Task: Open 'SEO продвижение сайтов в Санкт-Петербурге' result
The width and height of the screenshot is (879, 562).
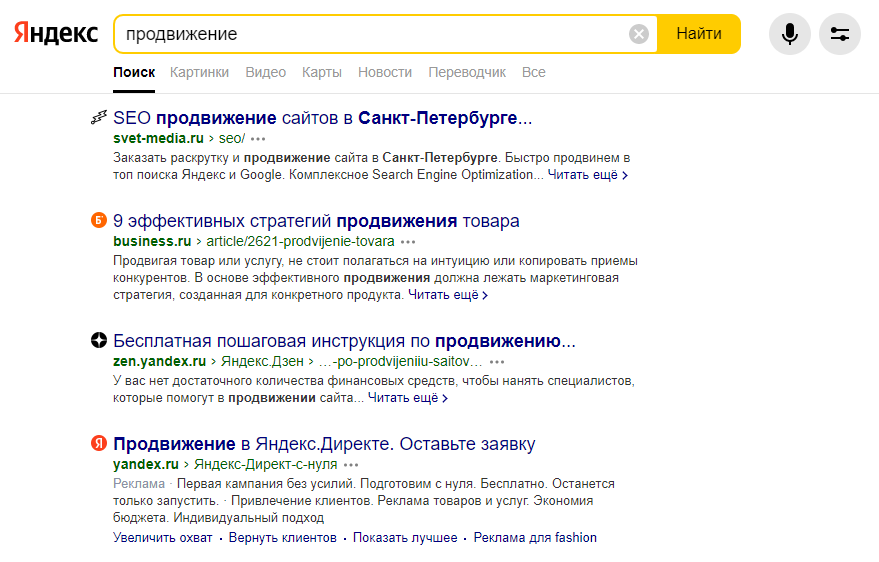Action: click(322, 118)
